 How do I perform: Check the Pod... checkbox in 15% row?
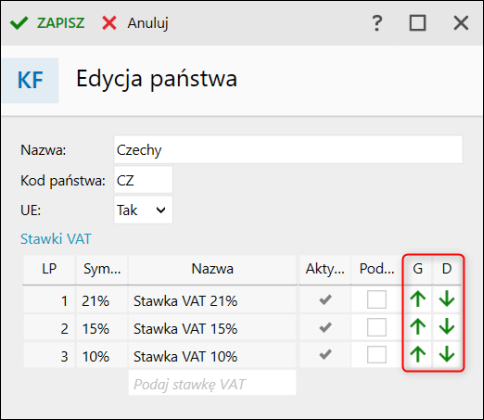pos(377,327)
